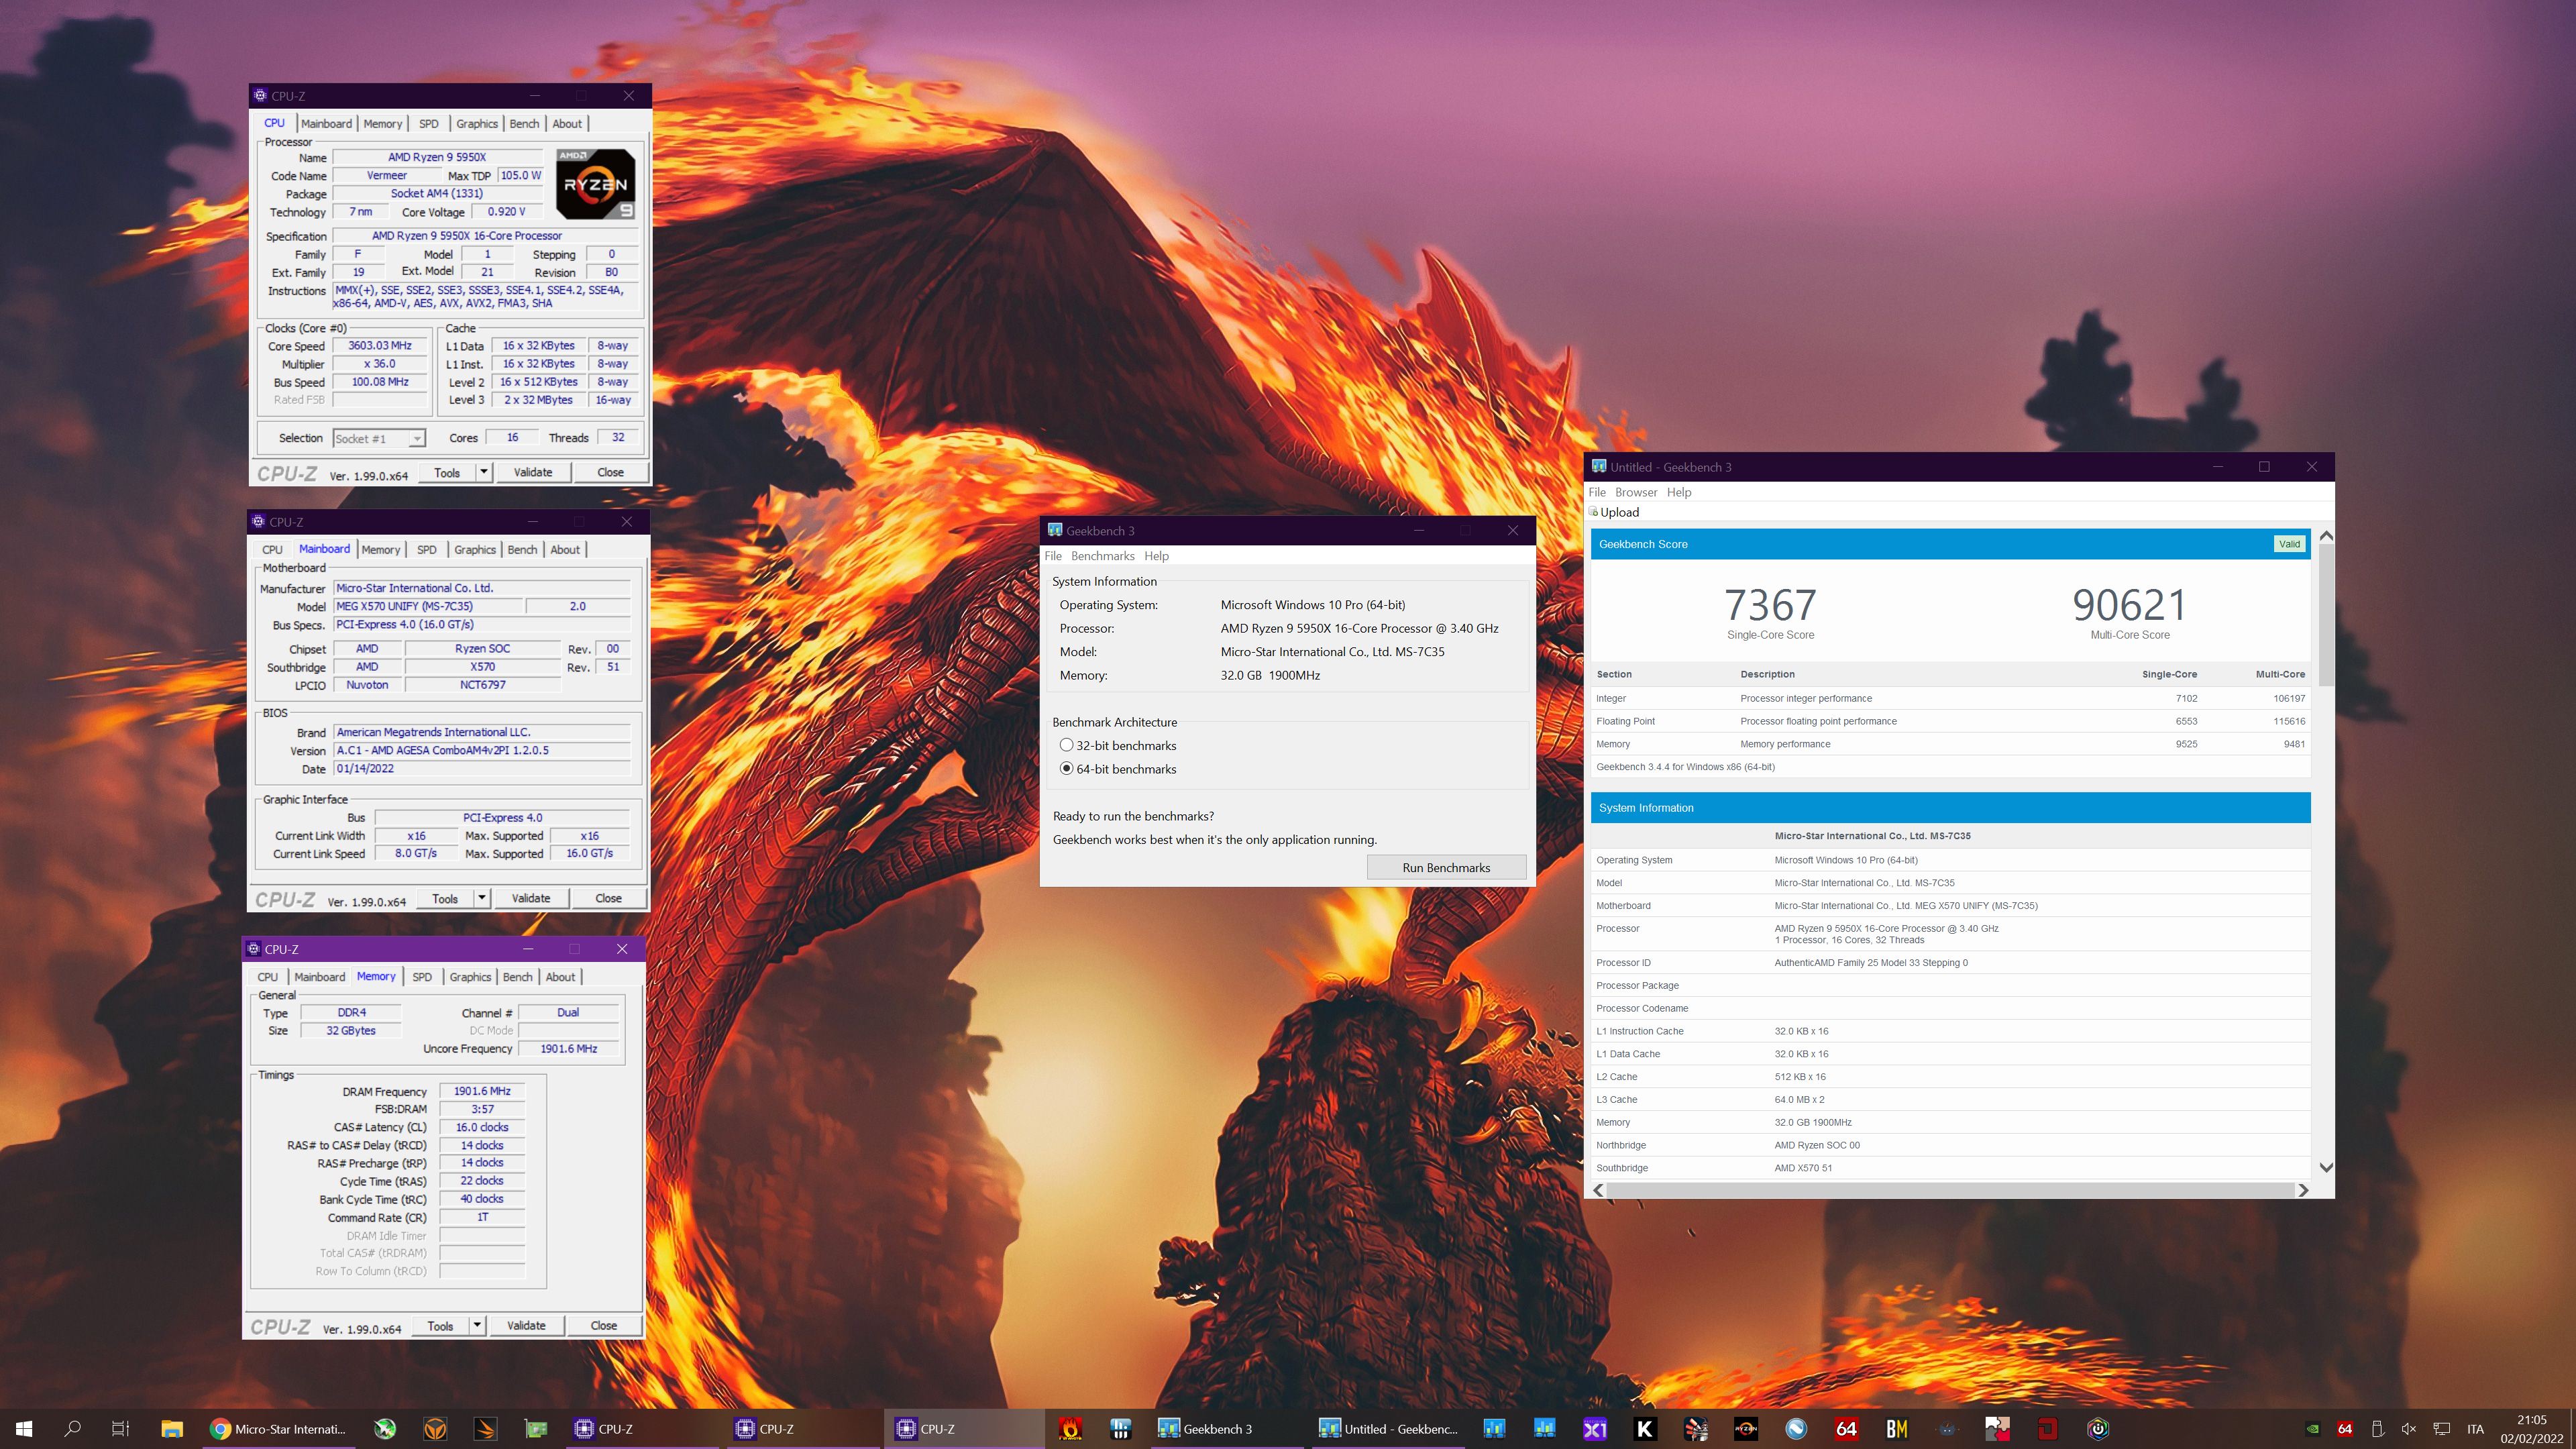Open Tools dropdown arrow in Mainboard window

click(482, 898)
